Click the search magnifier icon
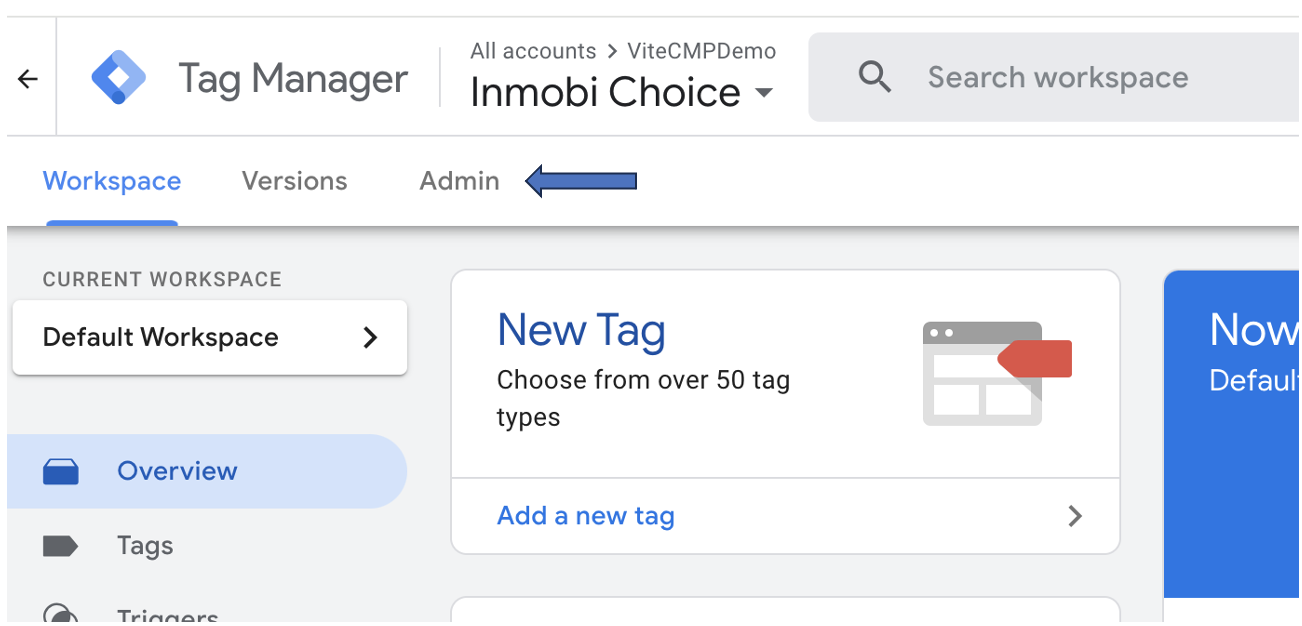 875,77
